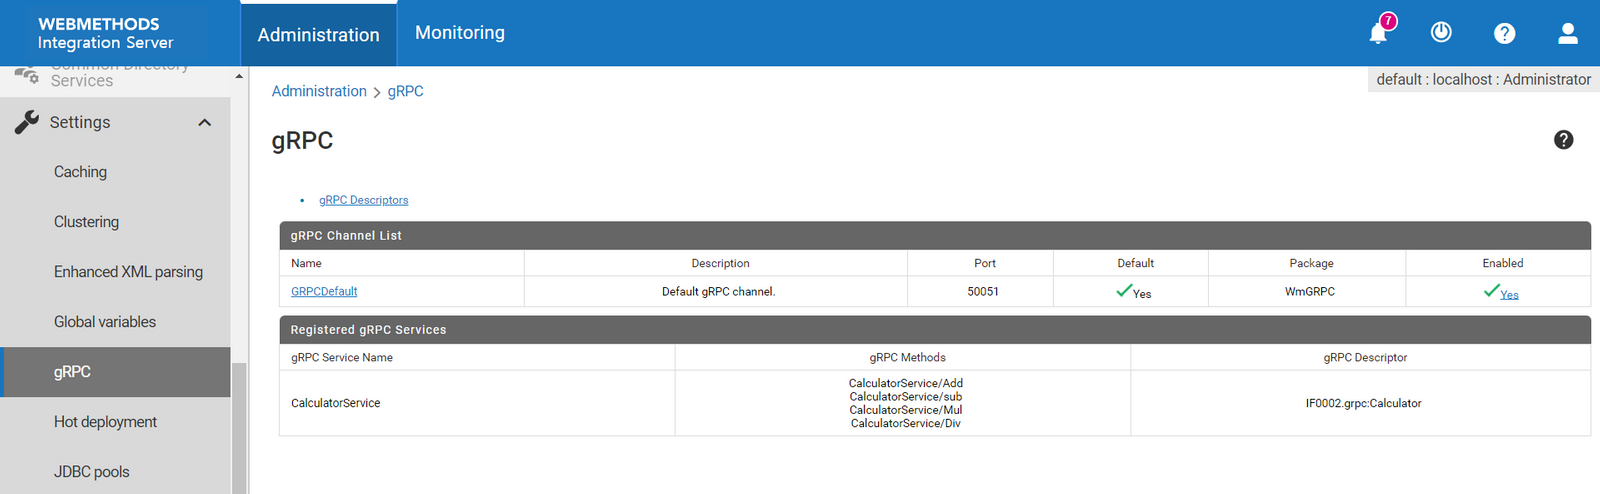Click the Settings wrench icon

[x=27, y=122]
